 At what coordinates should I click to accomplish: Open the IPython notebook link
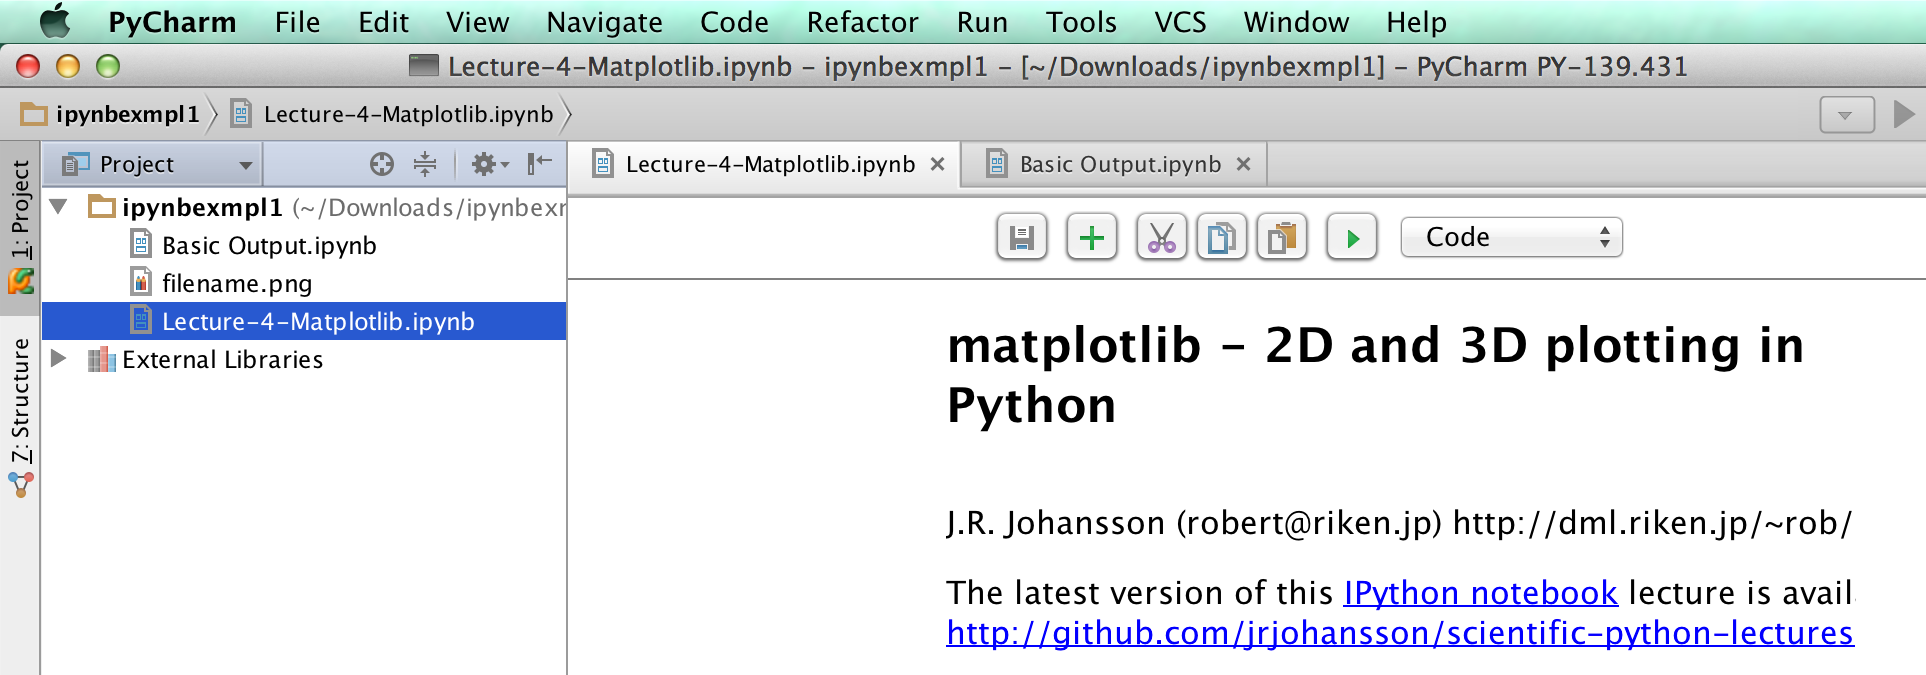pos(1480,593)
